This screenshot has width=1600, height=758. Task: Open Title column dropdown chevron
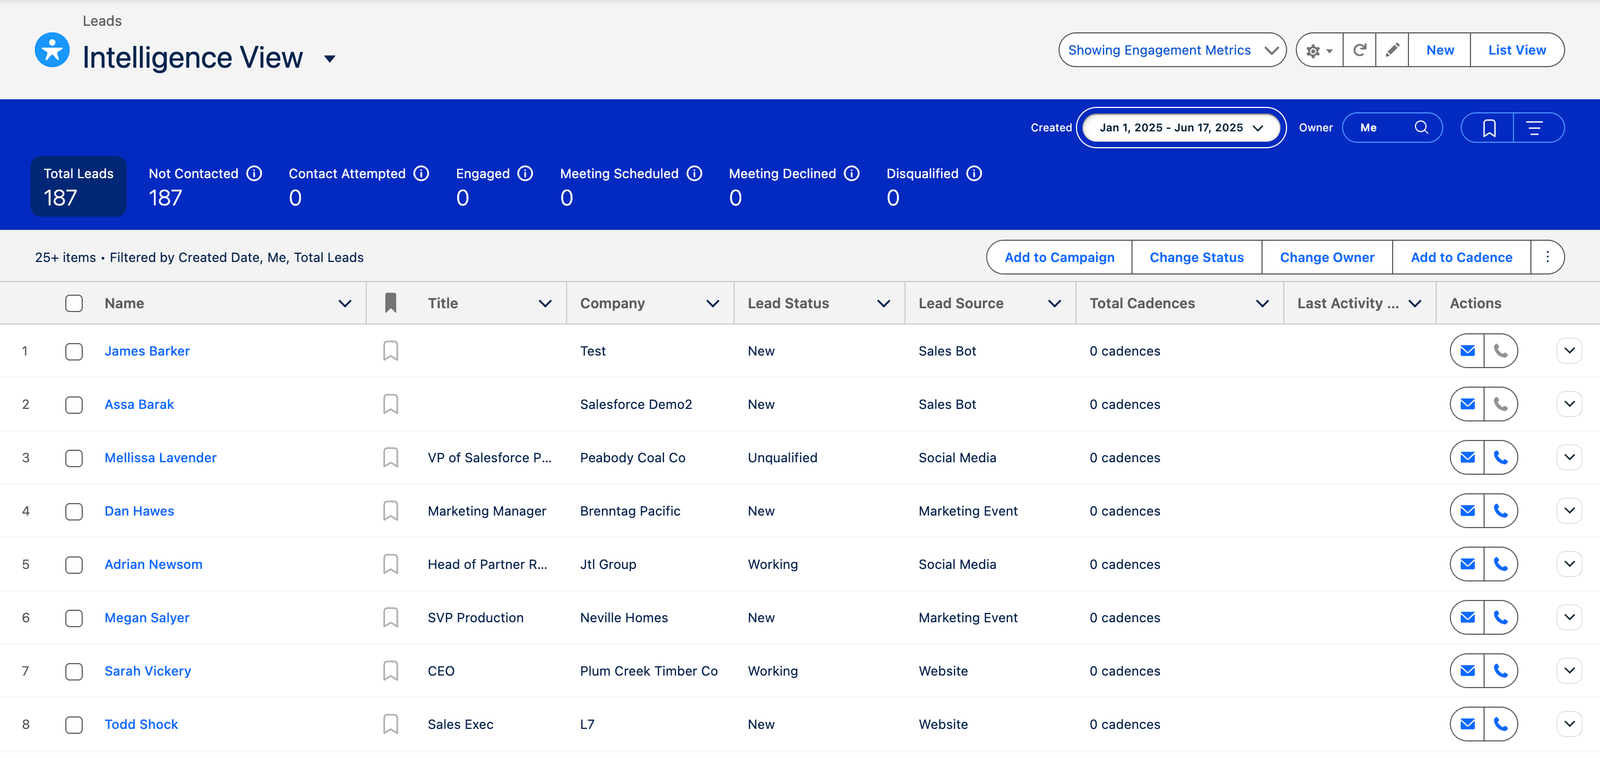tap(545, 303)
